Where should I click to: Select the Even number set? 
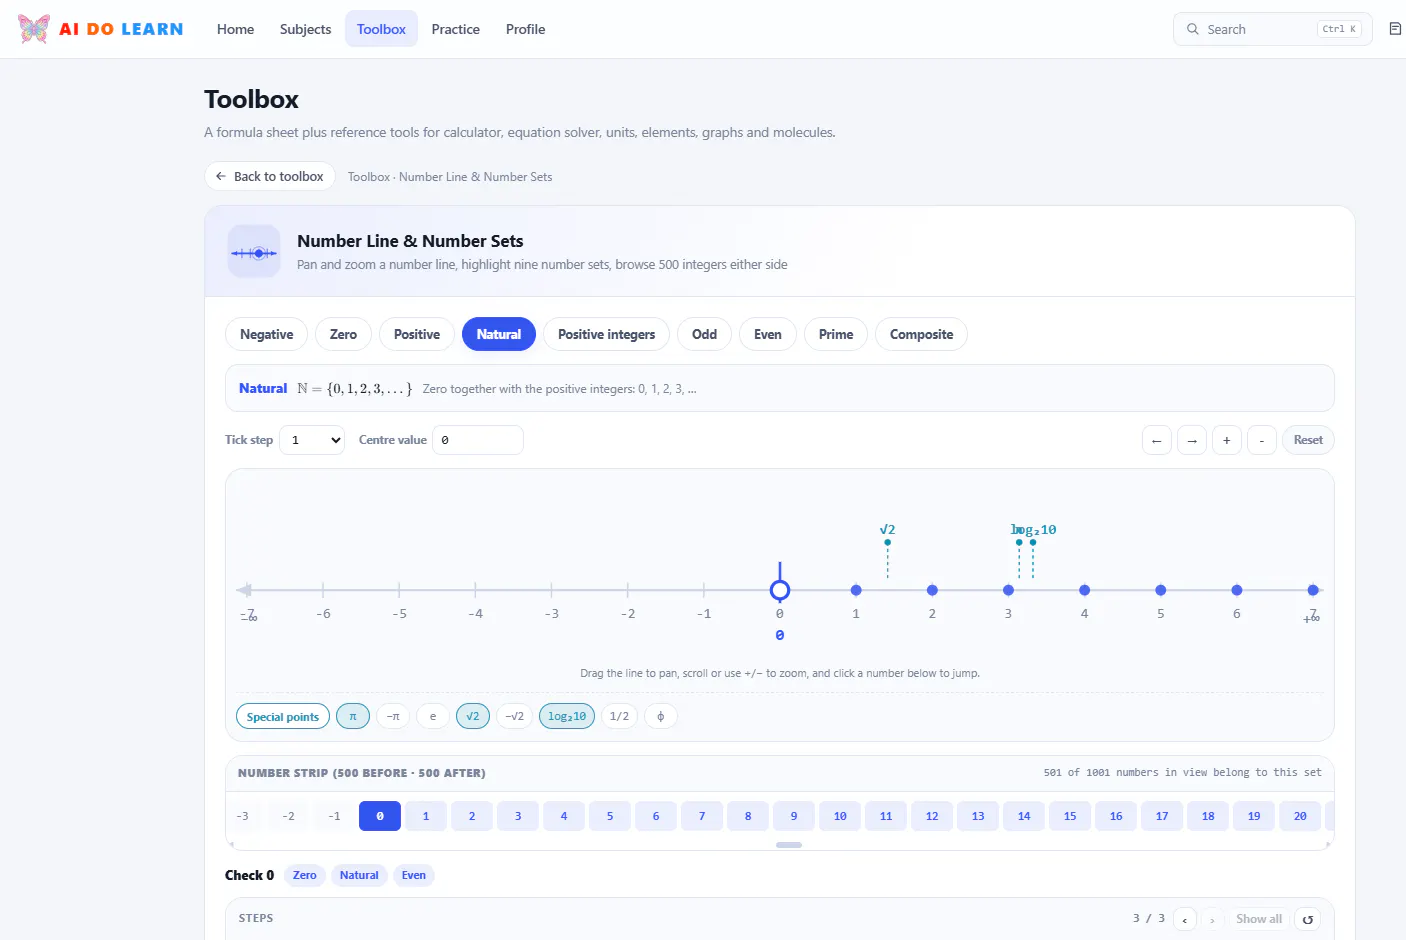pyautogui.click(x=768, y=334)
